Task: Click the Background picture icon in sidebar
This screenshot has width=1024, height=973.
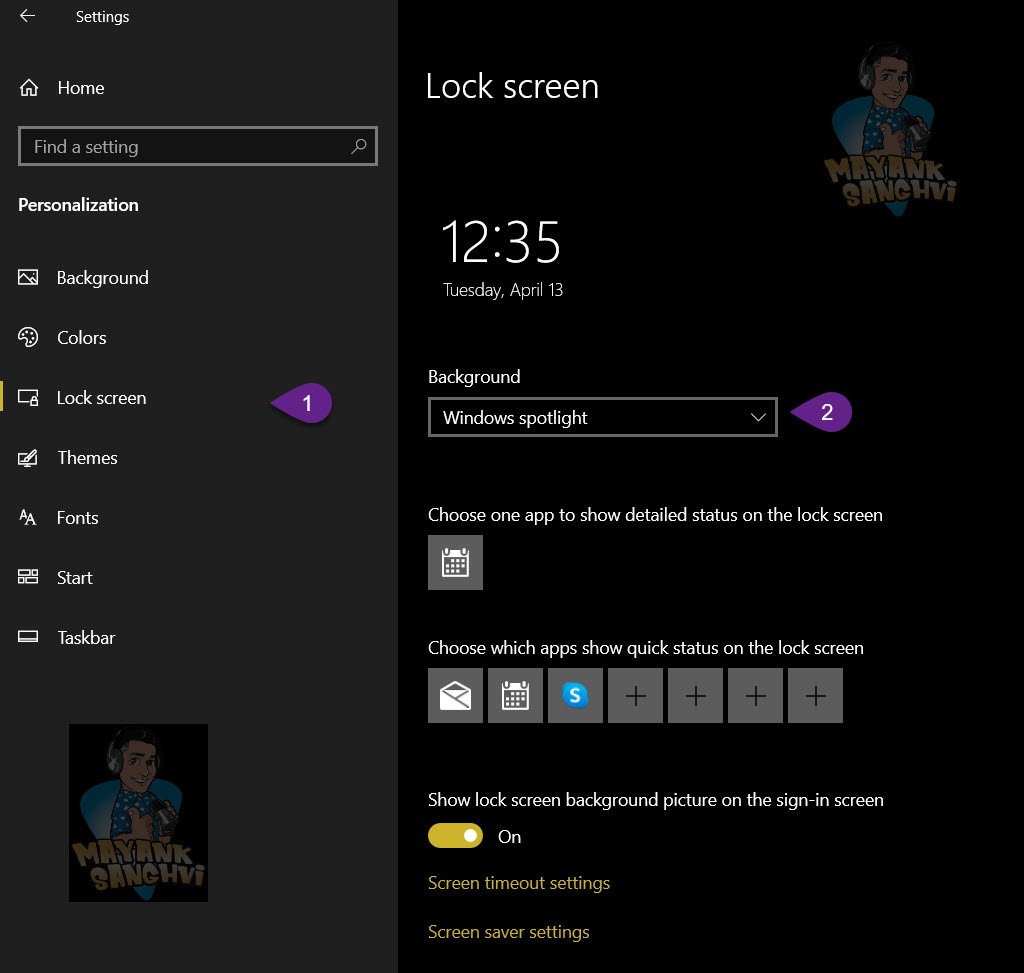Action: 28,278
